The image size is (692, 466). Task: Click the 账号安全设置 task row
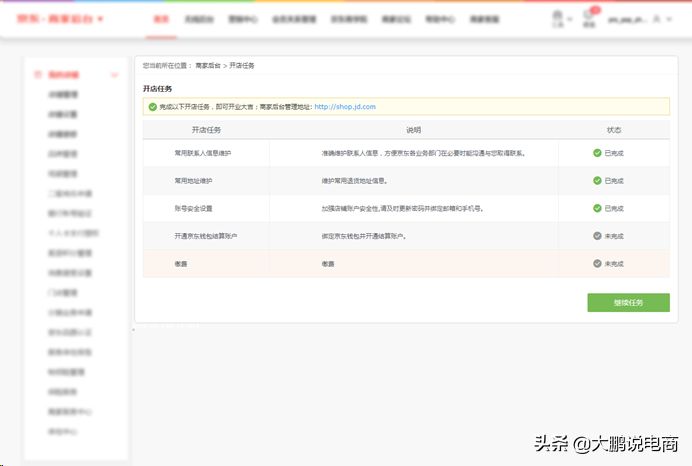click(406, 208)
